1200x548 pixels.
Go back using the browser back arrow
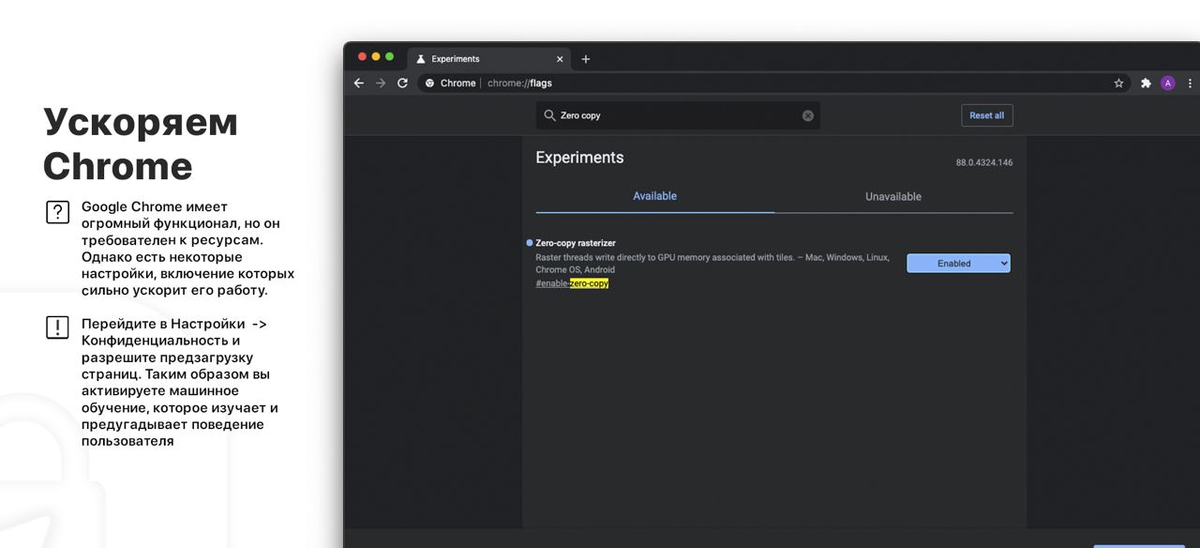tap(359, 83)
